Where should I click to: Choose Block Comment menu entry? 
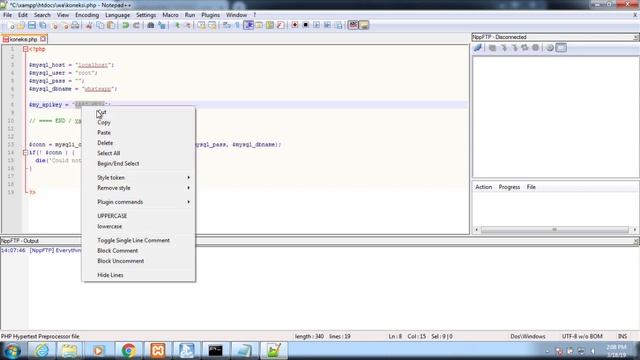pos(138,251)
